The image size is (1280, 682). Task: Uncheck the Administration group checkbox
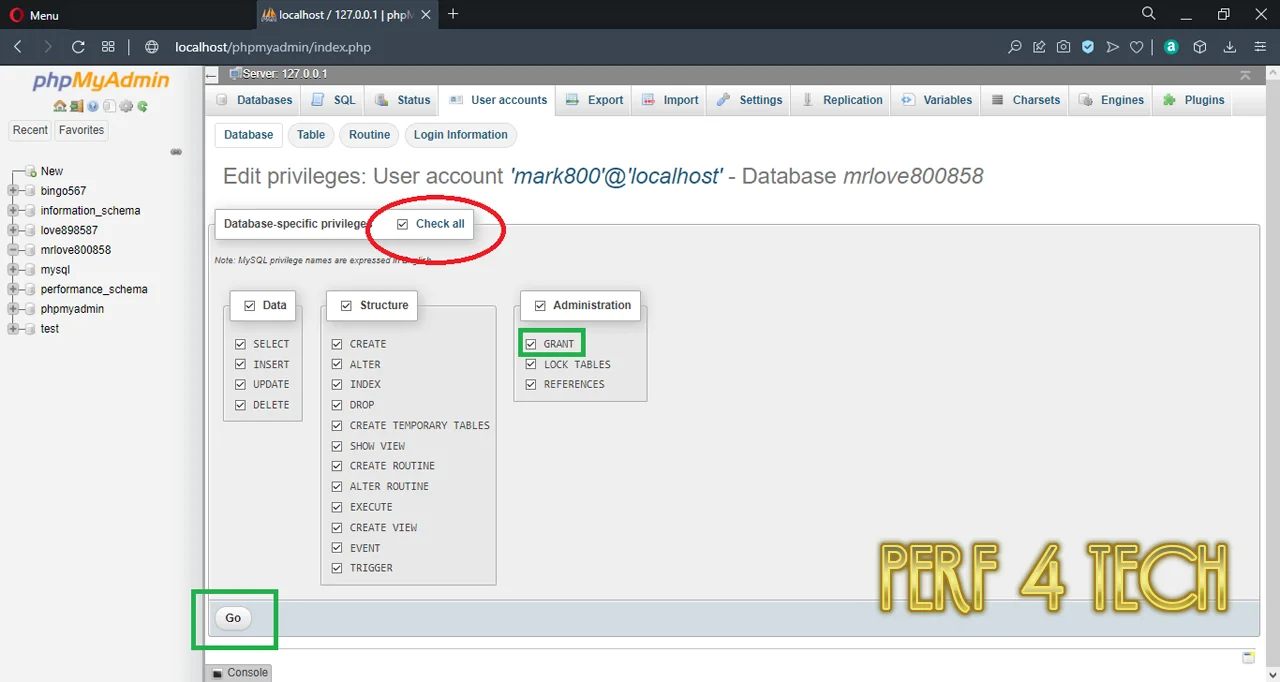540,306
